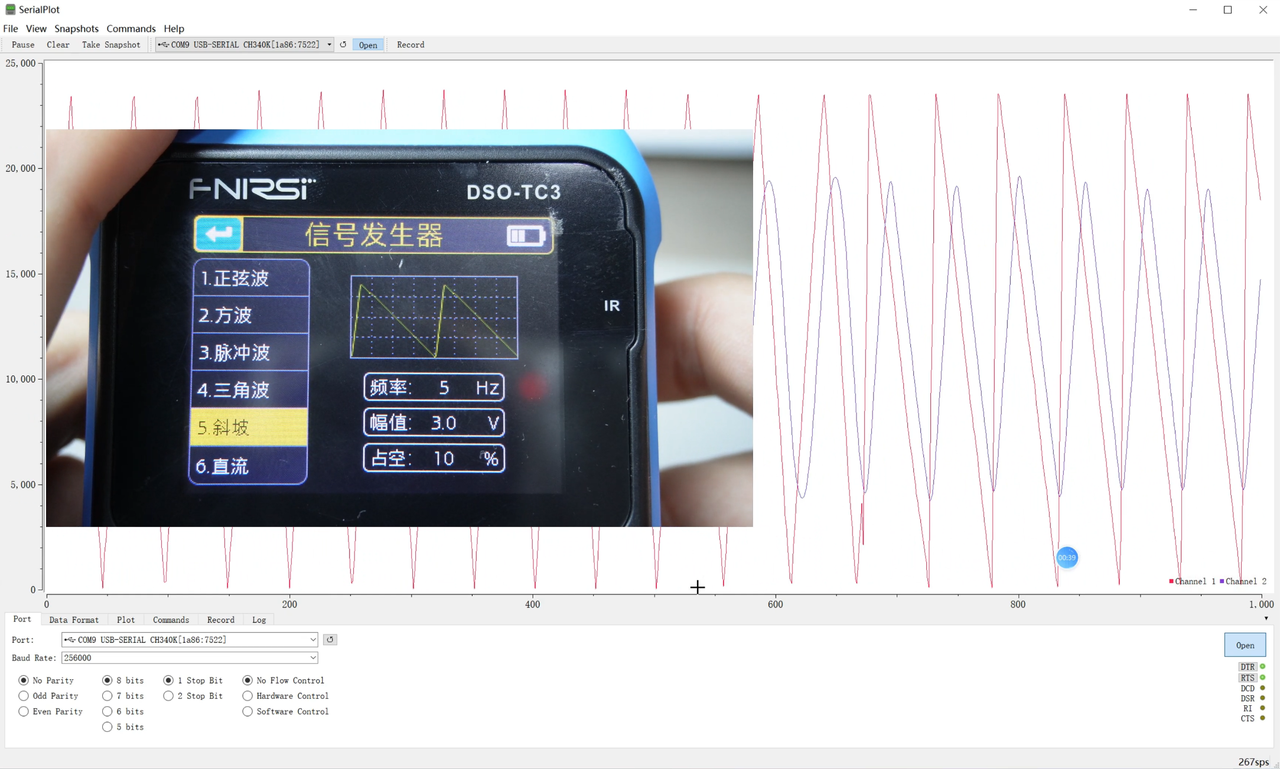Switch to the Plot tab

(x=126, y=620)
